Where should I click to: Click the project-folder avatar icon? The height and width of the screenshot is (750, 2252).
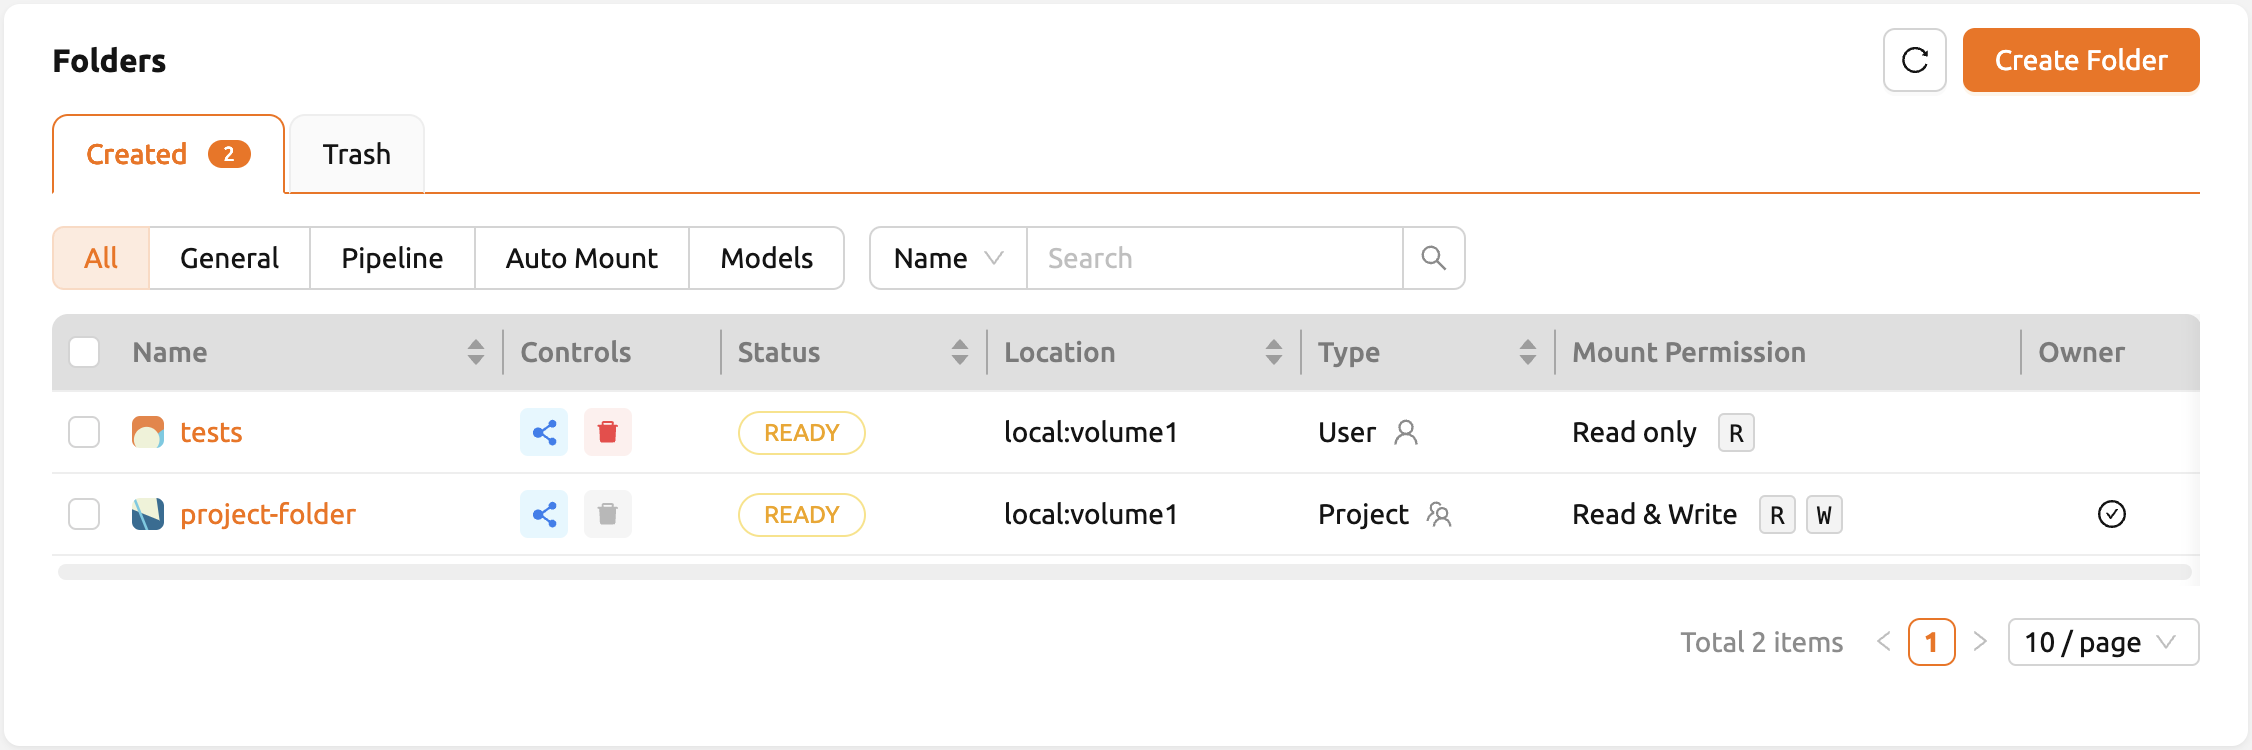148,514
